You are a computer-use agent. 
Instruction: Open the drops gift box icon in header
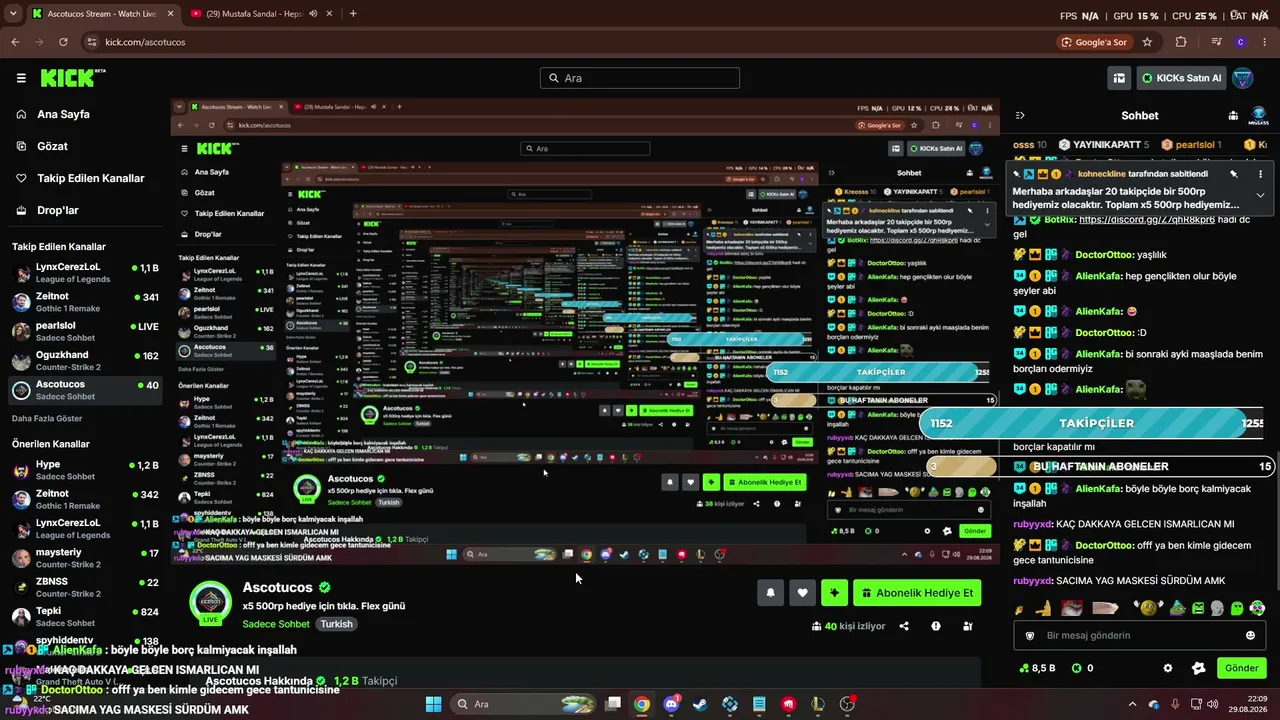click(1119, 78)
